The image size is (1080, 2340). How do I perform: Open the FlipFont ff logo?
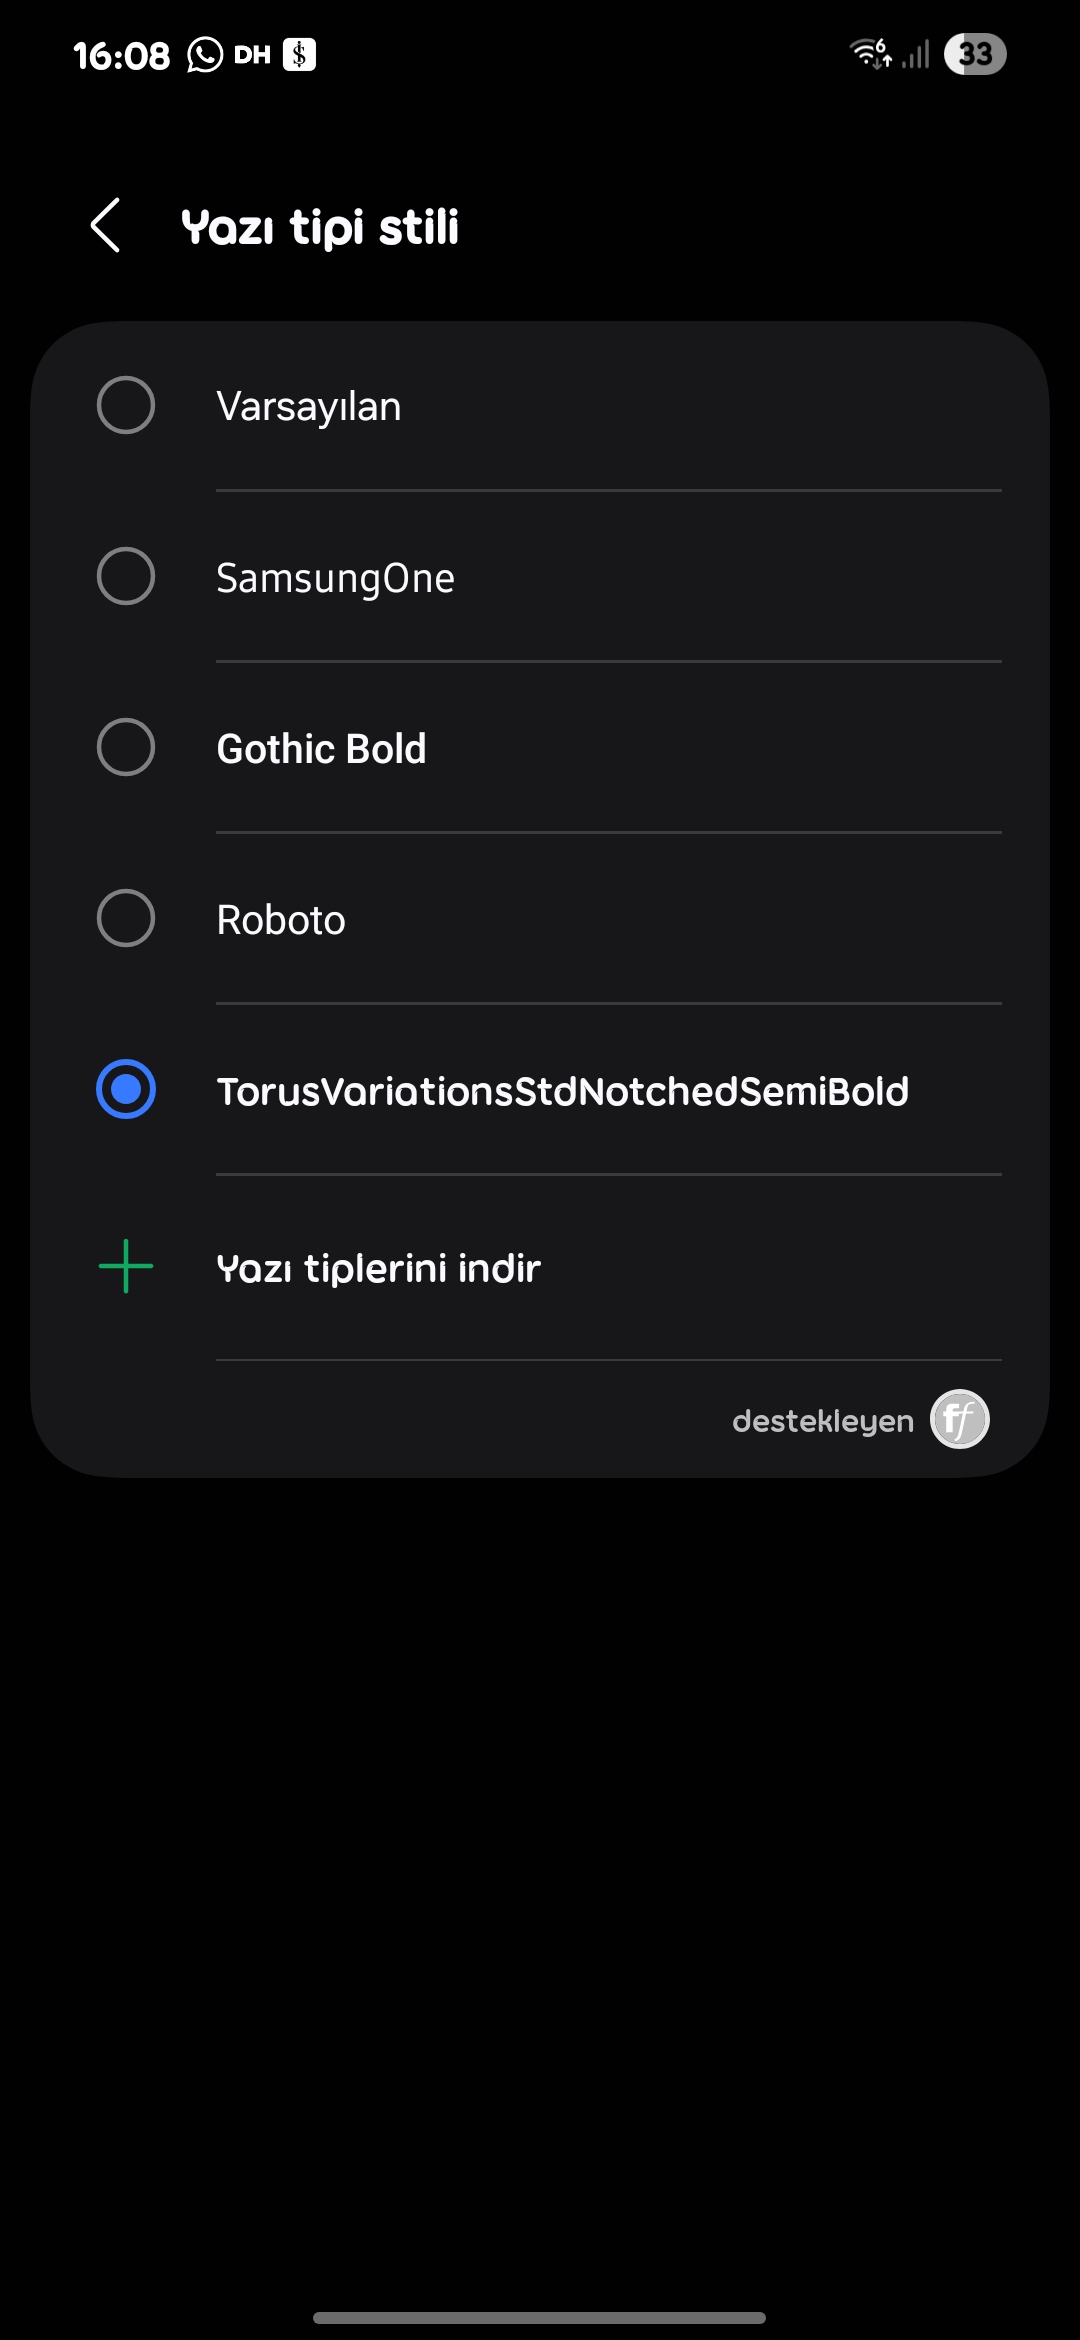tap(960, 1419)
